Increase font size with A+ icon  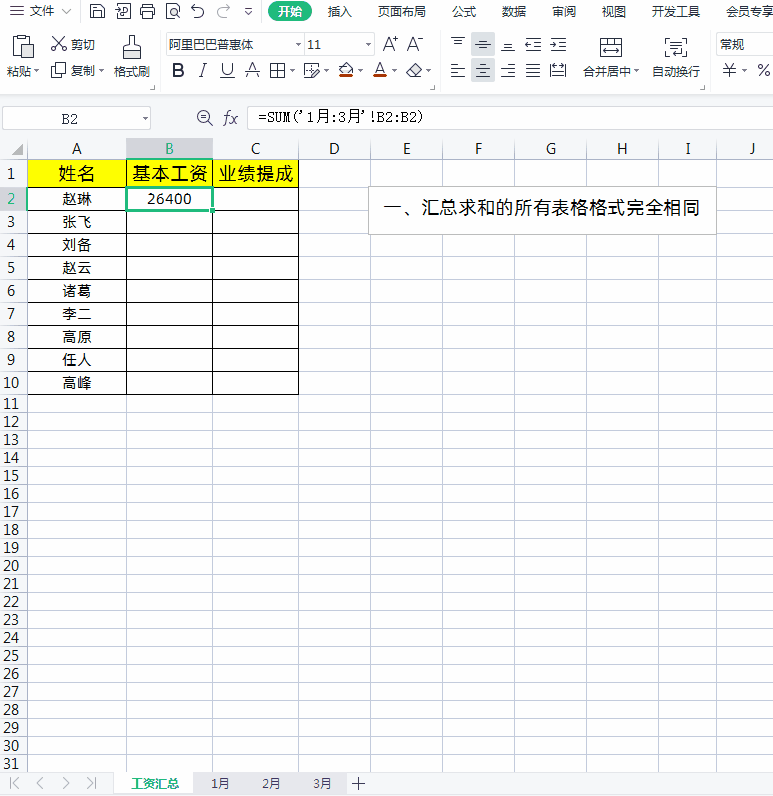point(390,44)
